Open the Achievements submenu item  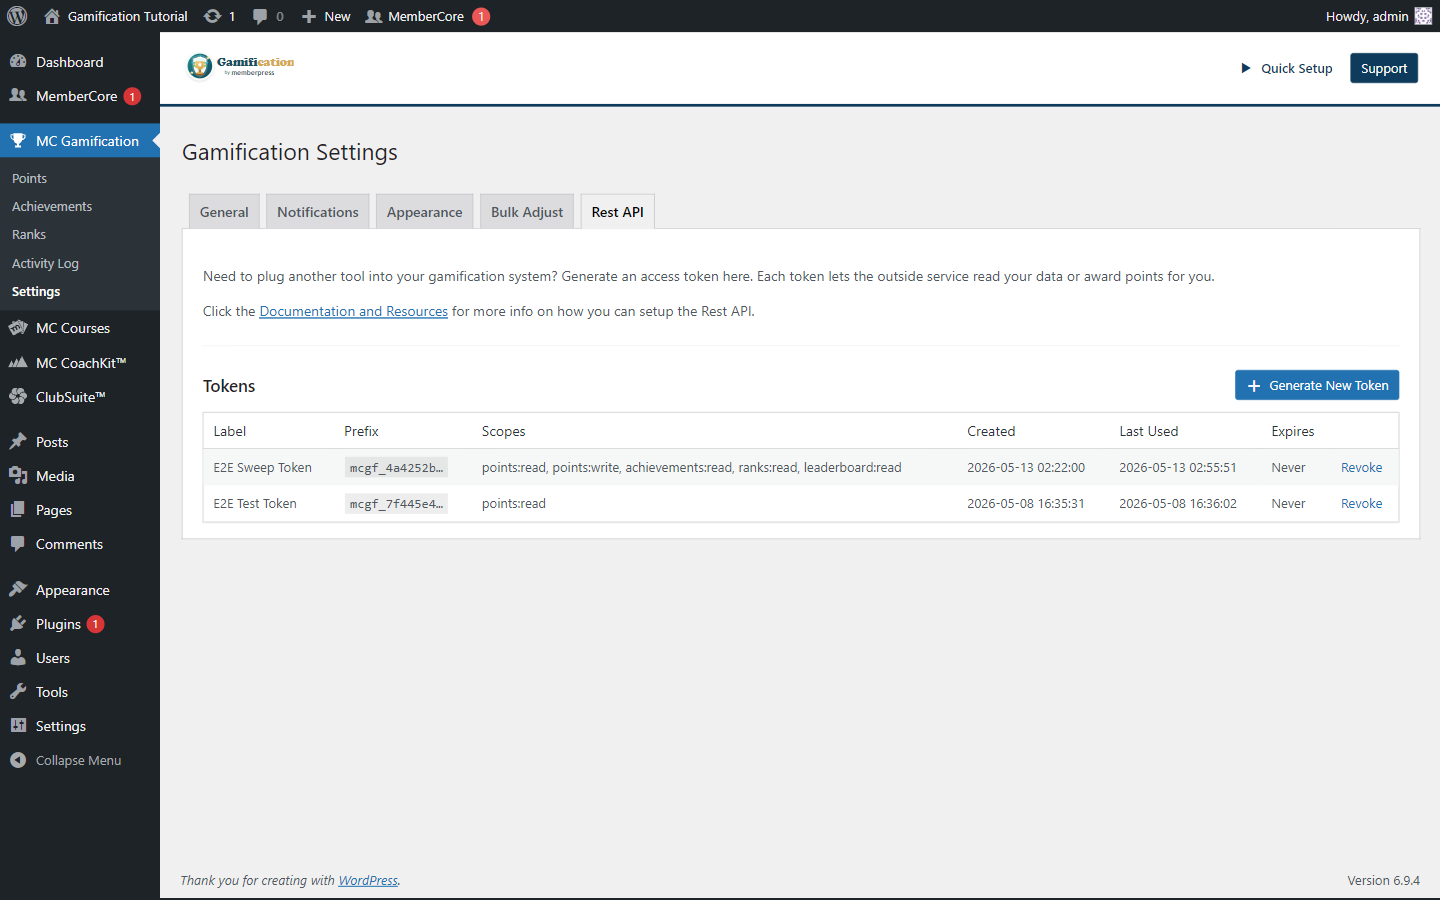point(52,206)
